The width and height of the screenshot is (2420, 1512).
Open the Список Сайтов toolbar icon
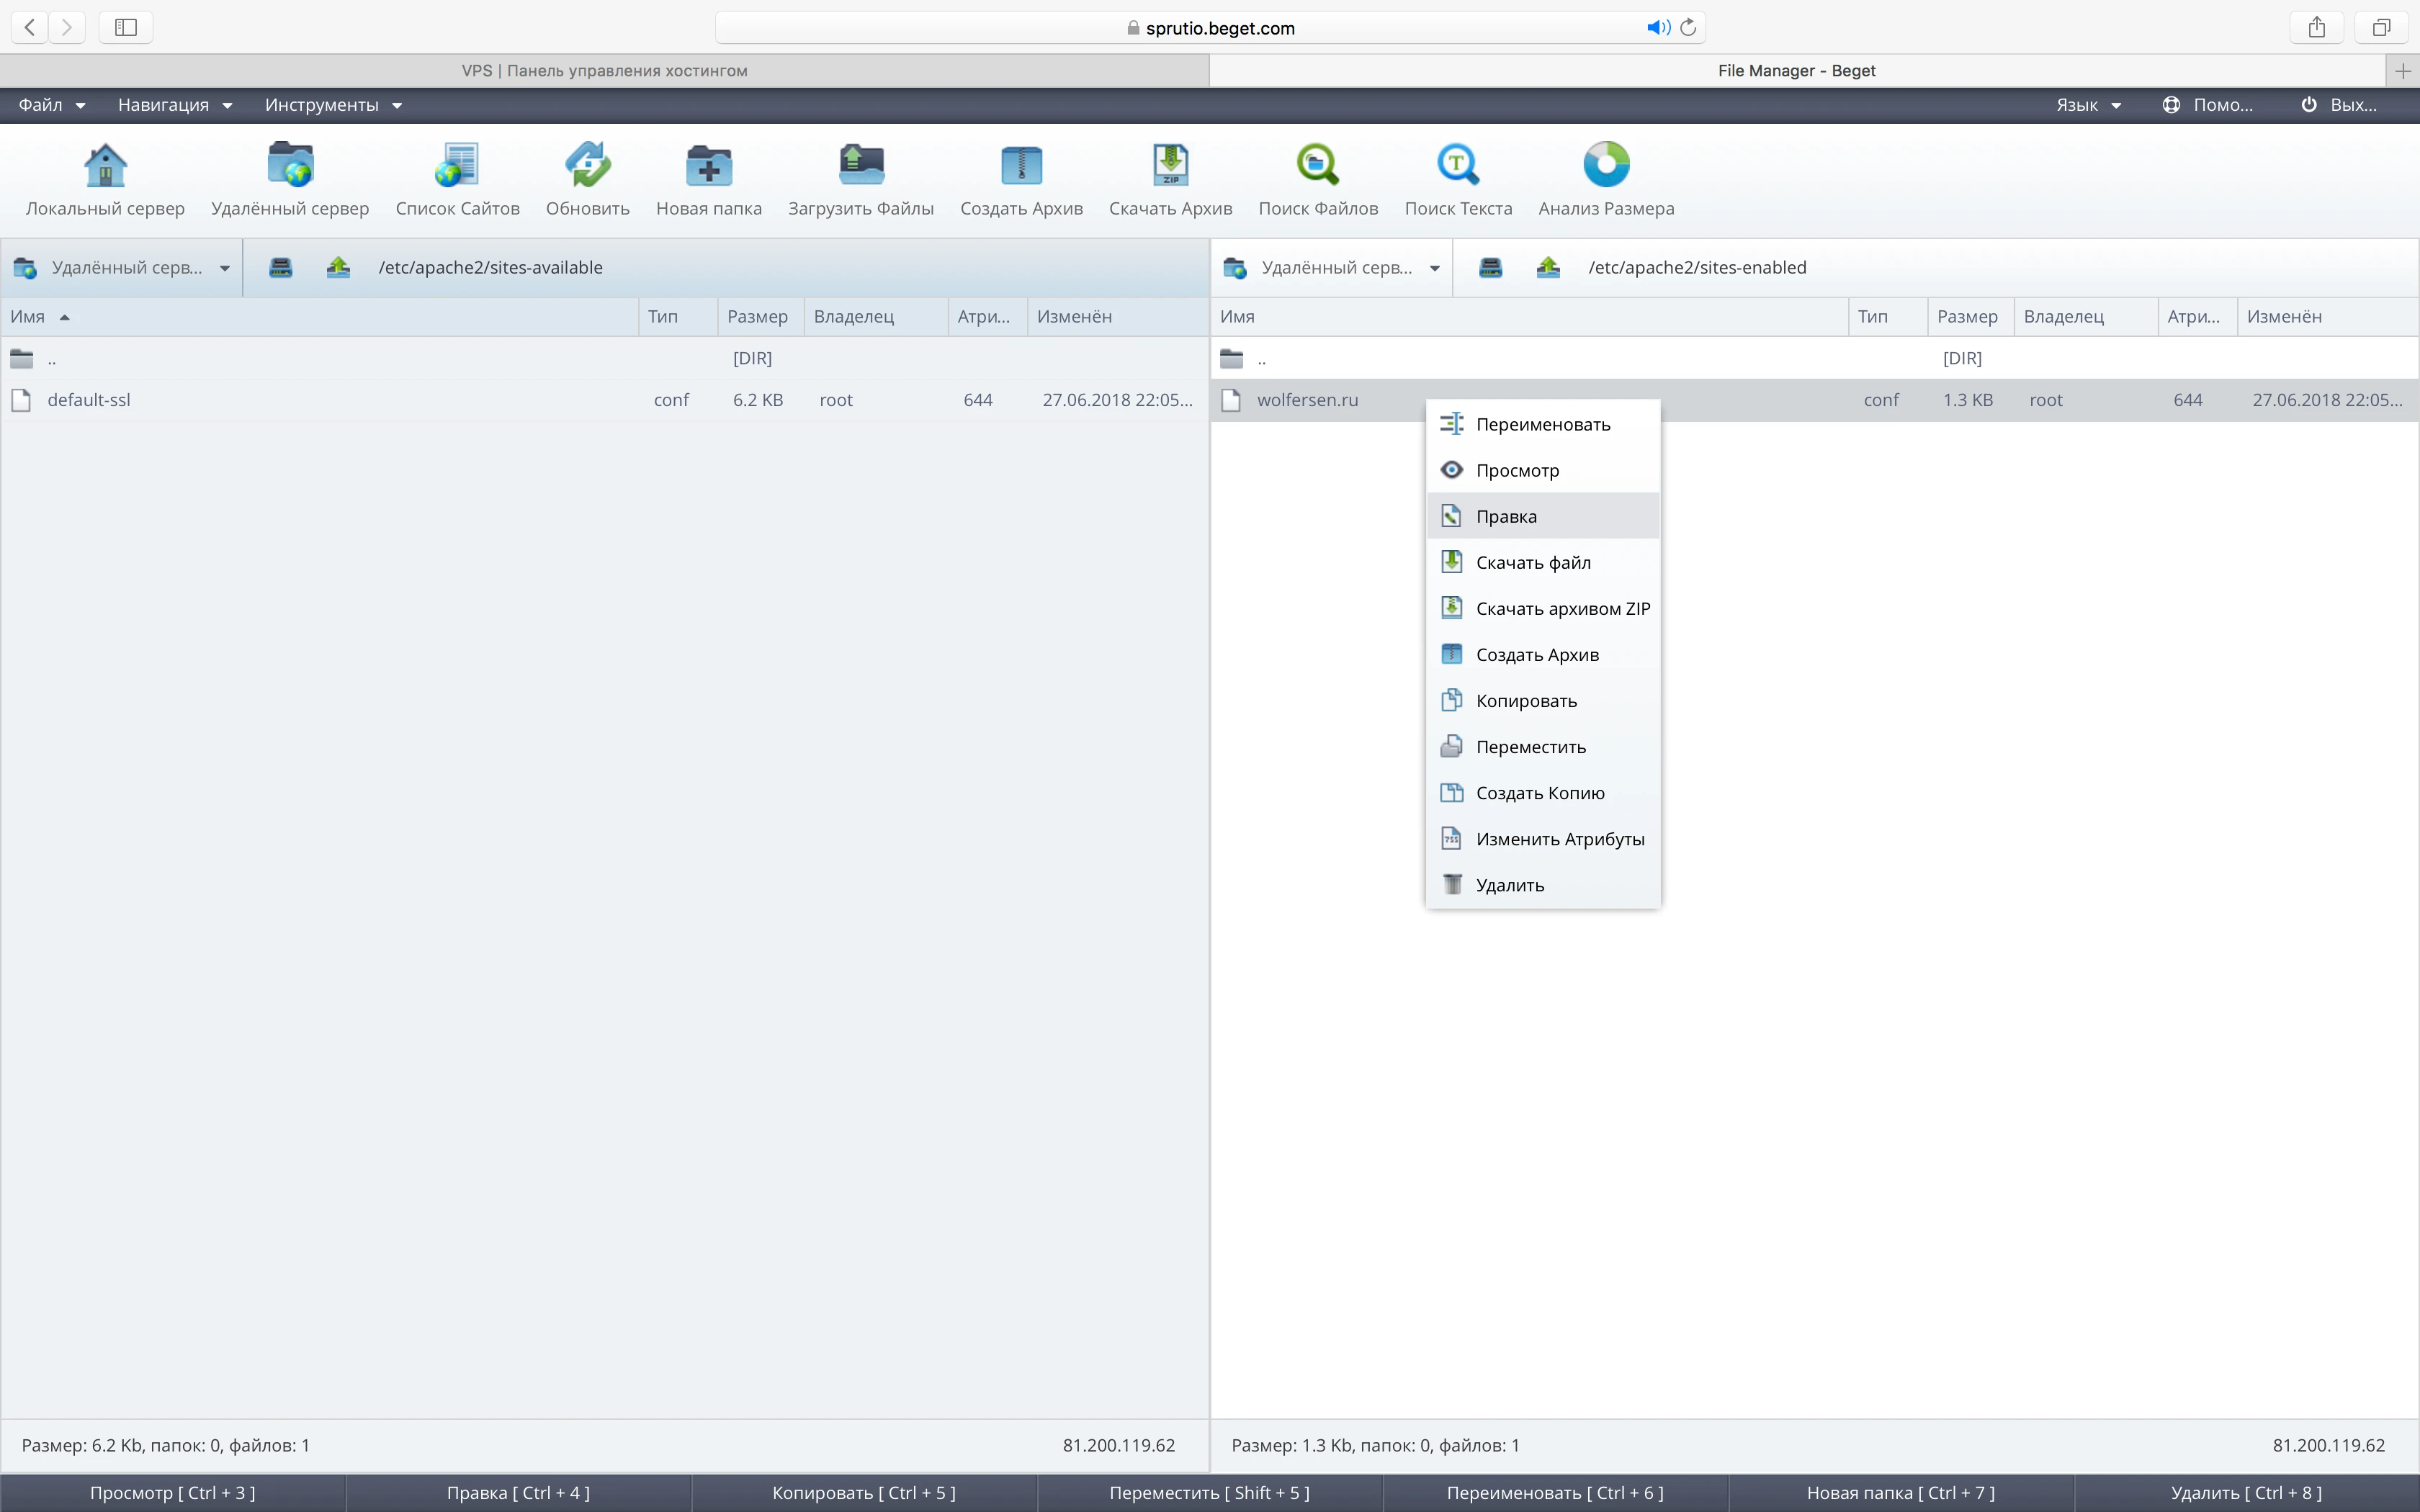[x=457, y=166]
